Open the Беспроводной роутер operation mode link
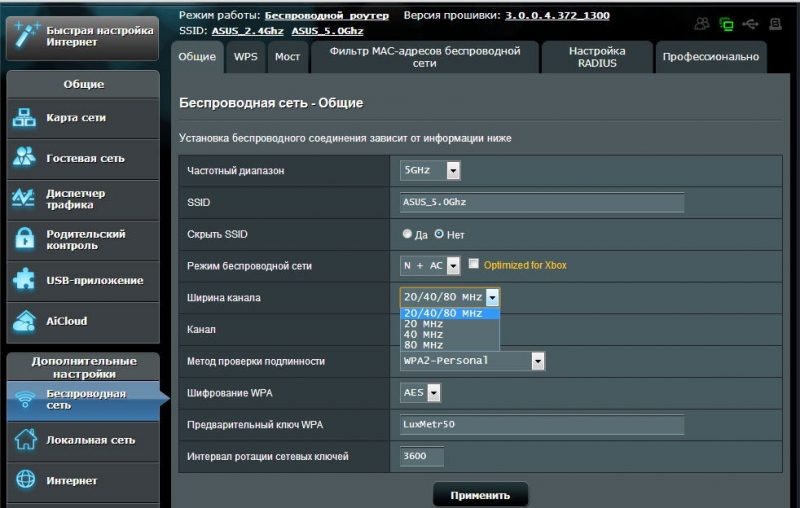The width and height of the screenshot is (800, 508). click(327, 15)
